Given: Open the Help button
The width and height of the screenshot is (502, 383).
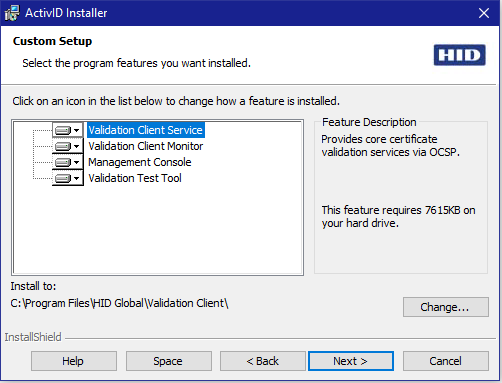Looking at the screenshot, I should coord(74,361).
